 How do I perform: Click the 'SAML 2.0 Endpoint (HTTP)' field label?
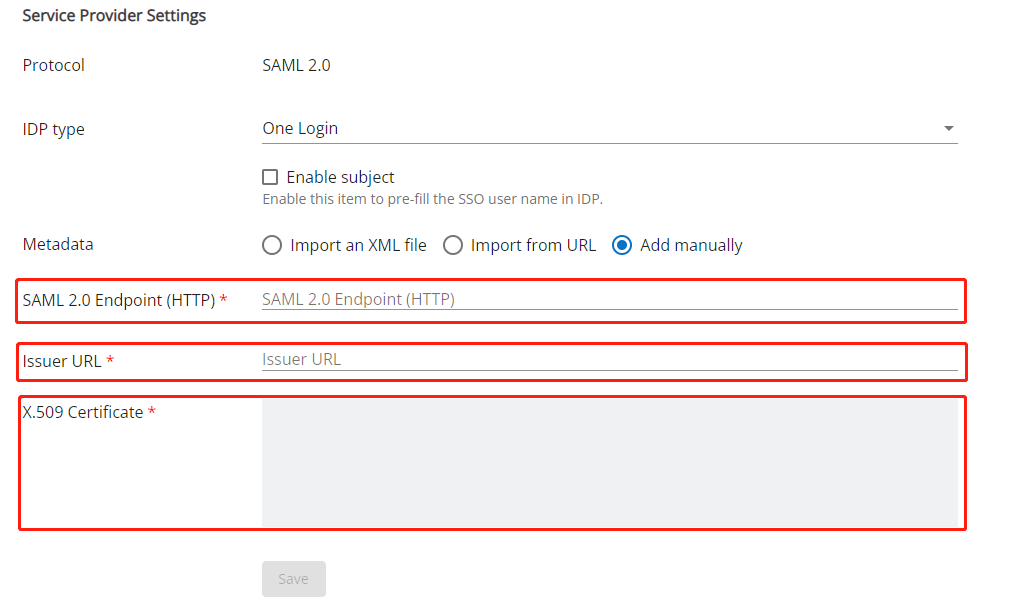[x=118, y=300]
